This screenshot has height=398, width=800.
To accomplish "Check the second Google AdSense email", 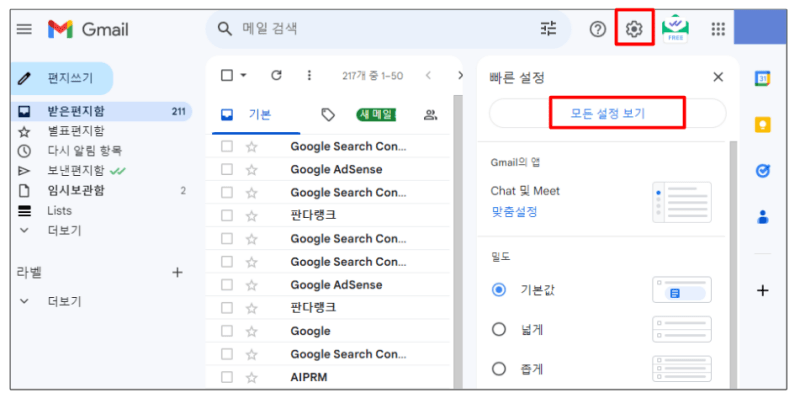I will [227, 285].
